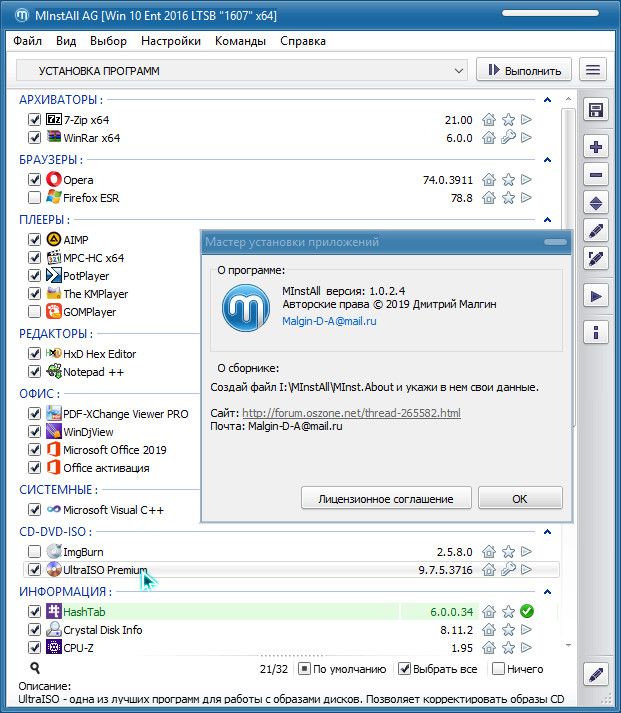Viewport: 621px width, 713px height.
Task: Check the Firefox ESR checkbox
Action: point(35,198)
